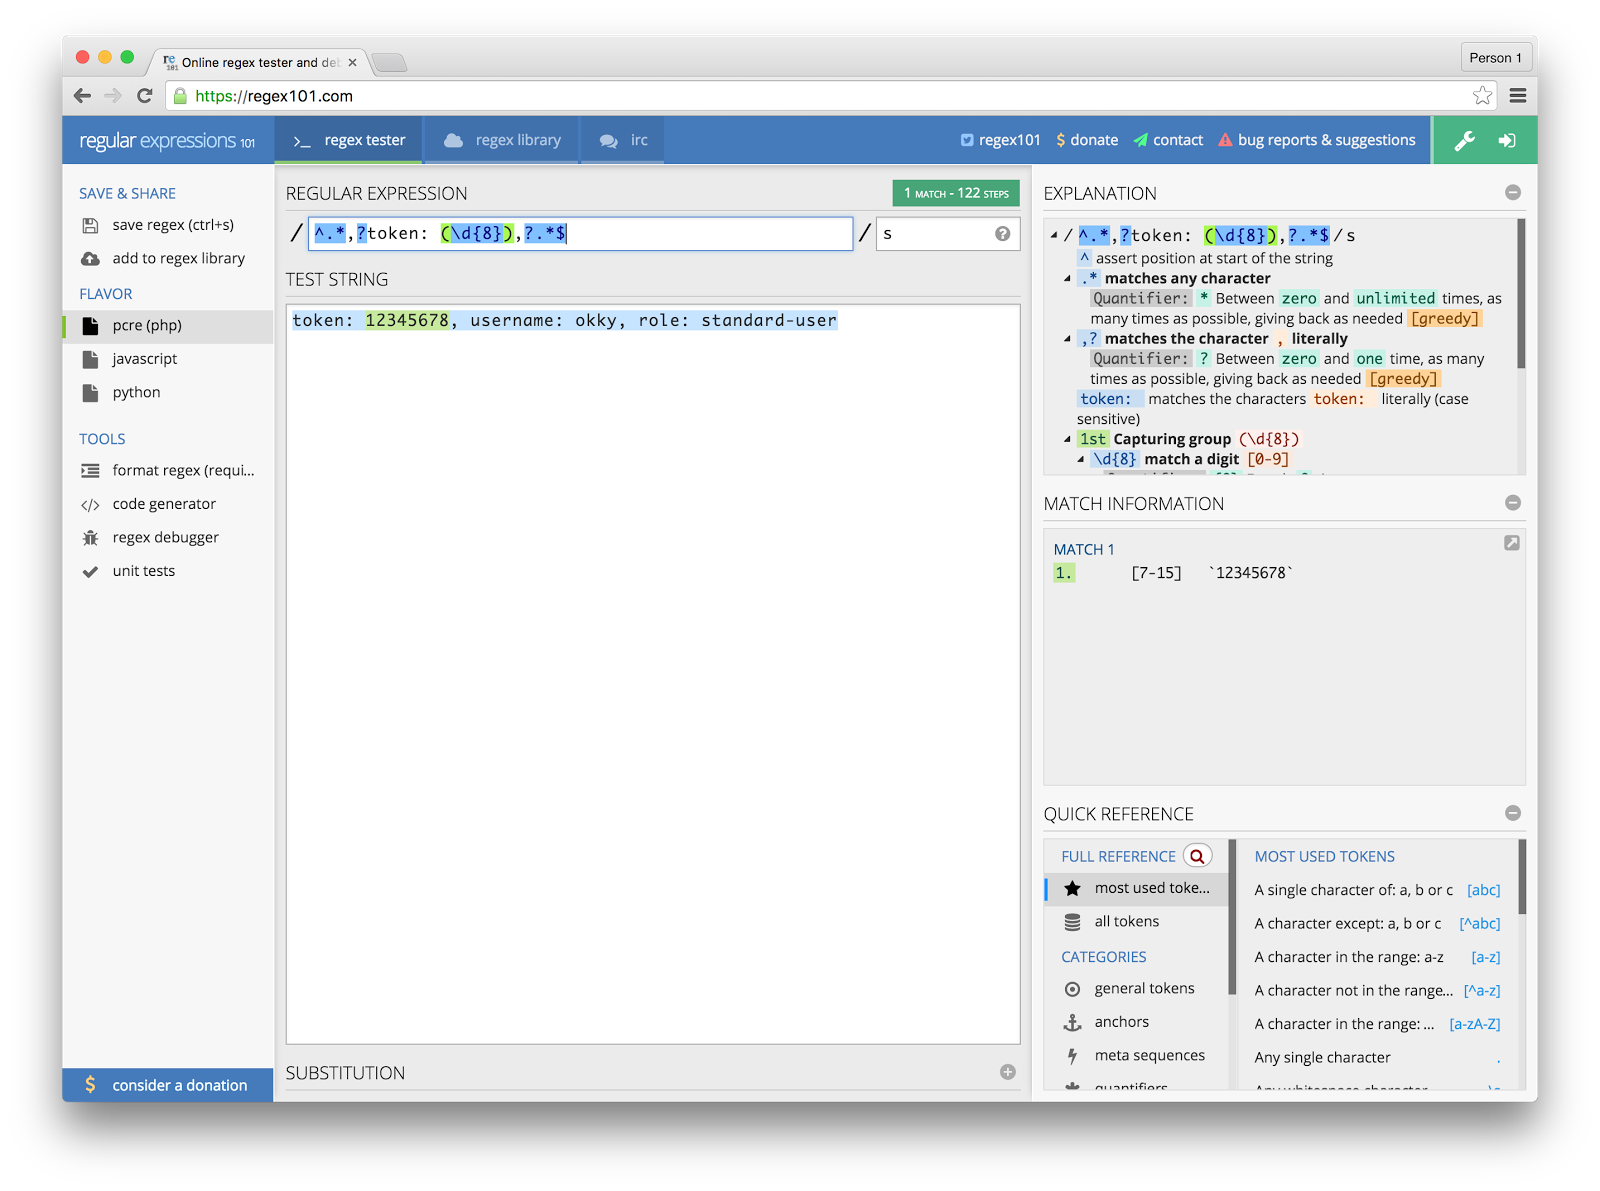The width and height of the screenshot is (1600, 1191).
Task: Collapse the 1st Capturing group node
Action: pyautogui.click(x=1067, y=439)
